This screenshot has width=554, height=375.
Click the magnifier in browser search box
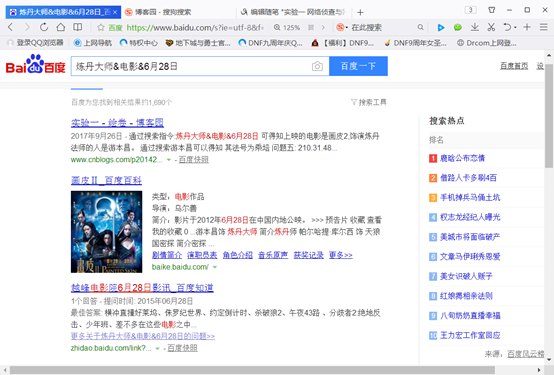click(420, 27)
